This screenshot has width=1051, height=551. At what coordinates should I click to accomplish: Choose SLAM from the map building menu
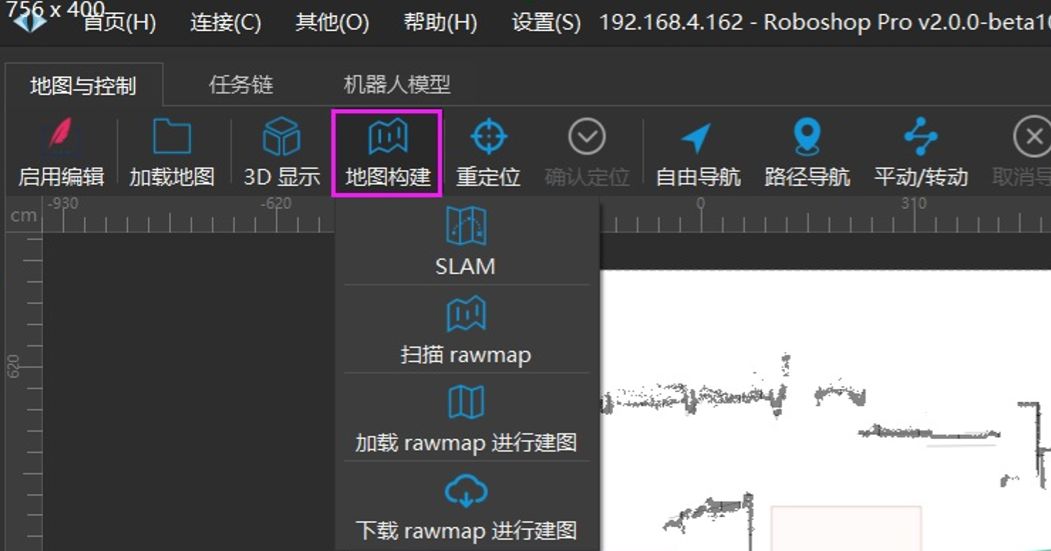tap(465, 242)
